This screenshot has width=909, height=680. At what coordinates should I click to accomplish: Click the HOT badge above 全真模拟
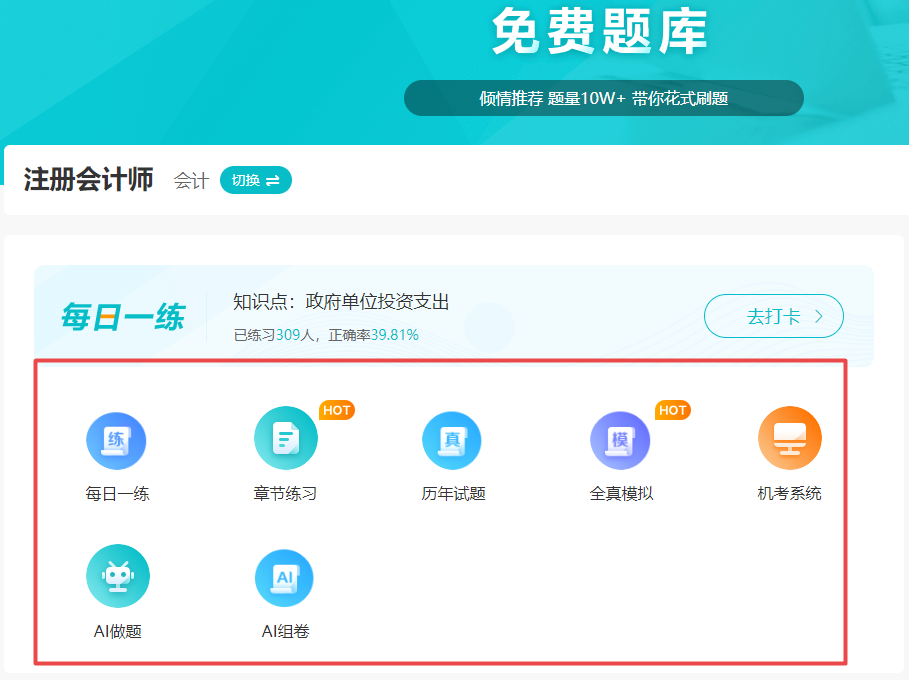(x=673, y=410)
